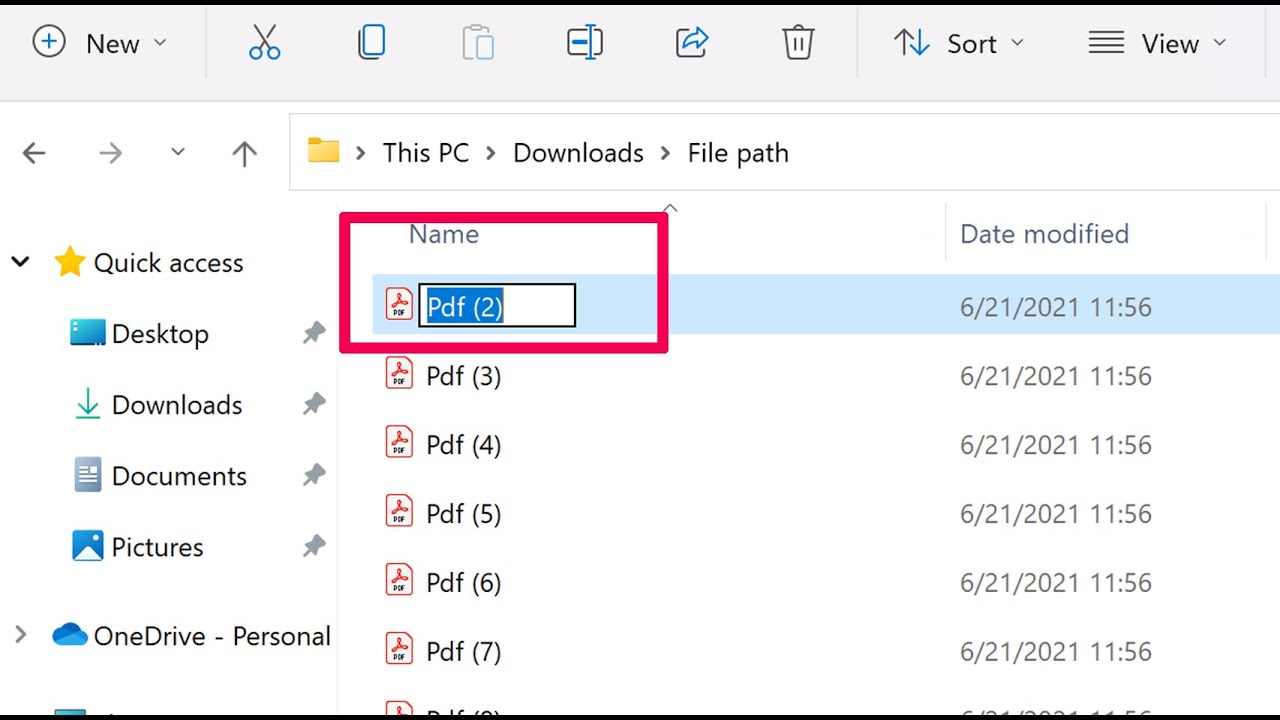This screenshot has width=1280, height=720.
Task: Click the Share icon in toolbar
Action: point(692,43)
